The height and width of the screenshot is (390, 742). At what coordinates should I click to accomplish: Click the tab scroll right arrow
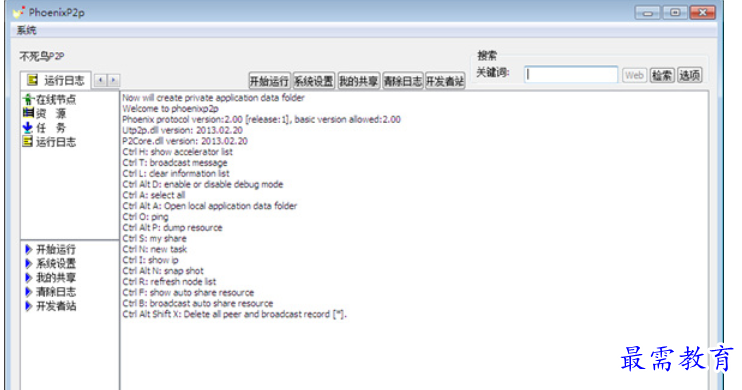click(114, 80)
